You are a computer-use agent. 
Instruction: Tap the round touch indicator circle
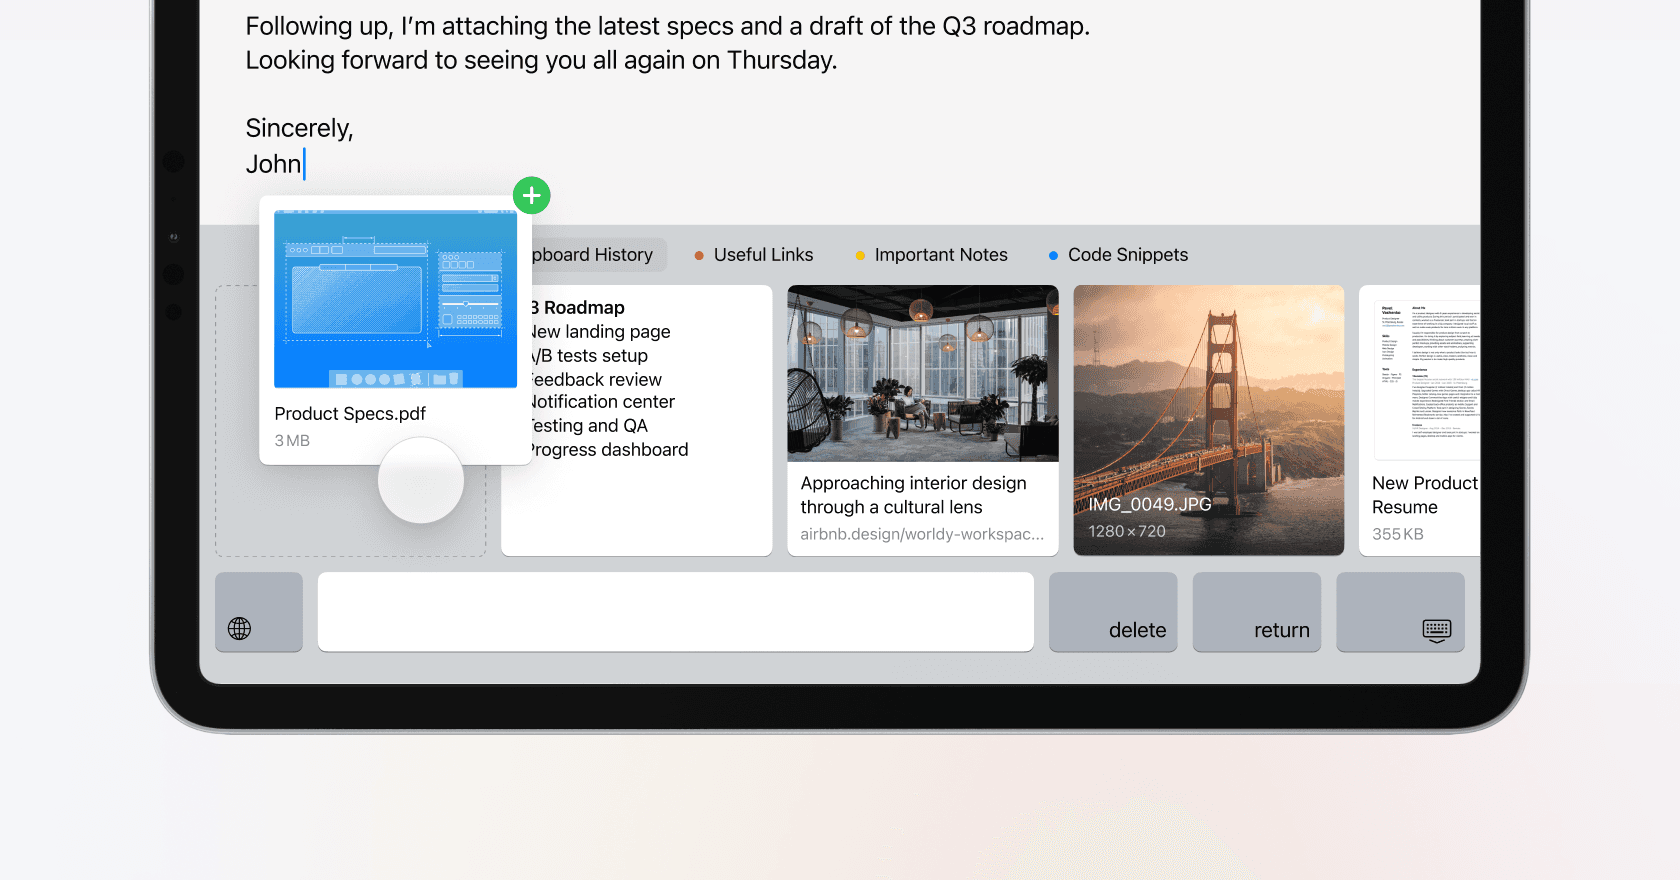click(420, 480)
